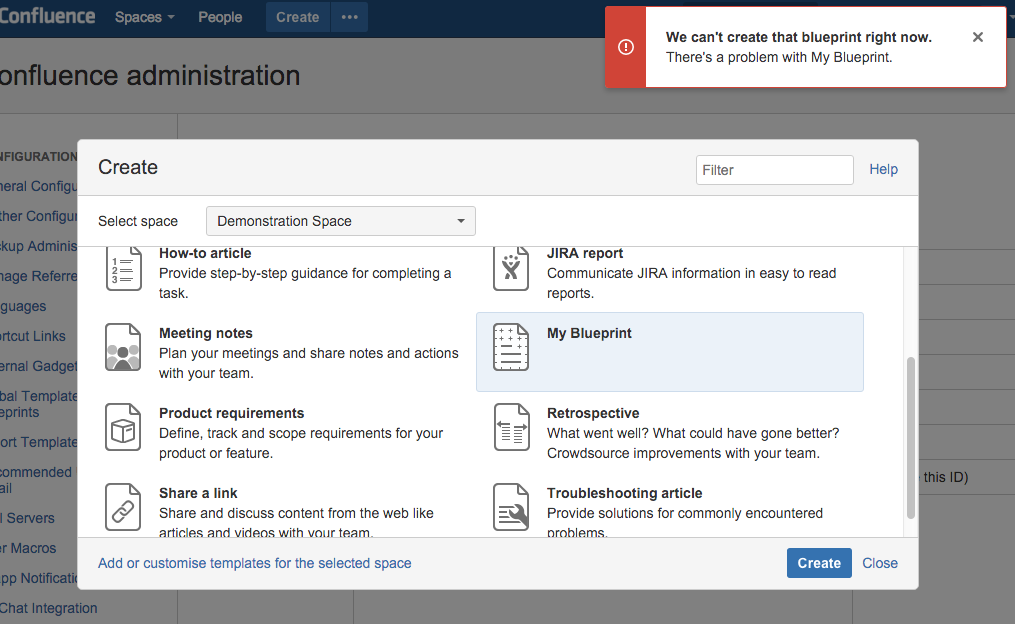Screen dimensions: 1015x624
Task: Click the template list scrollbar
Action: tap(911, 438)
